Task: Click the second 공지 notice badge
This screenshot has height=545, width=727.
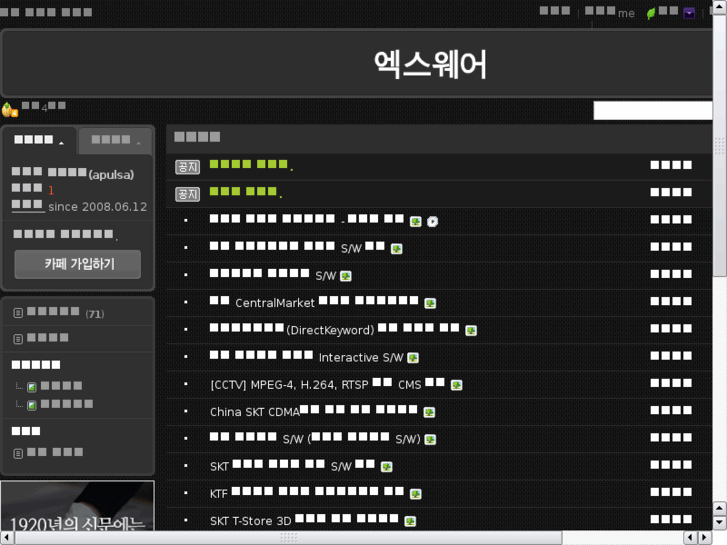Action: click(x=188, y=194)
